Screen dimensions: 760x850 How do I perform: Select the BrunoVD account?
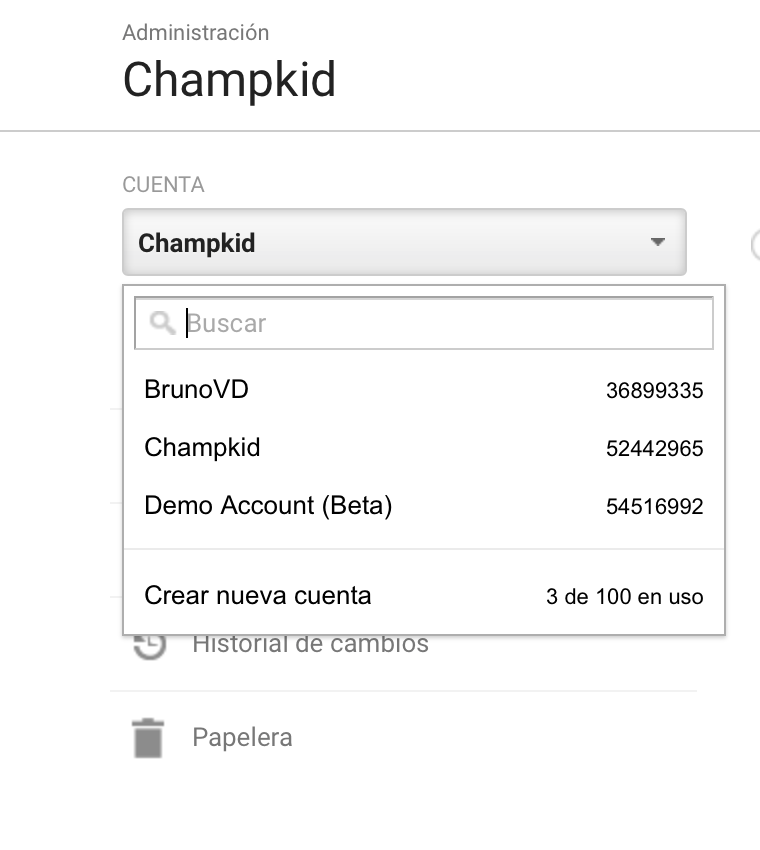pyautogui.click(x=424, y=390)
